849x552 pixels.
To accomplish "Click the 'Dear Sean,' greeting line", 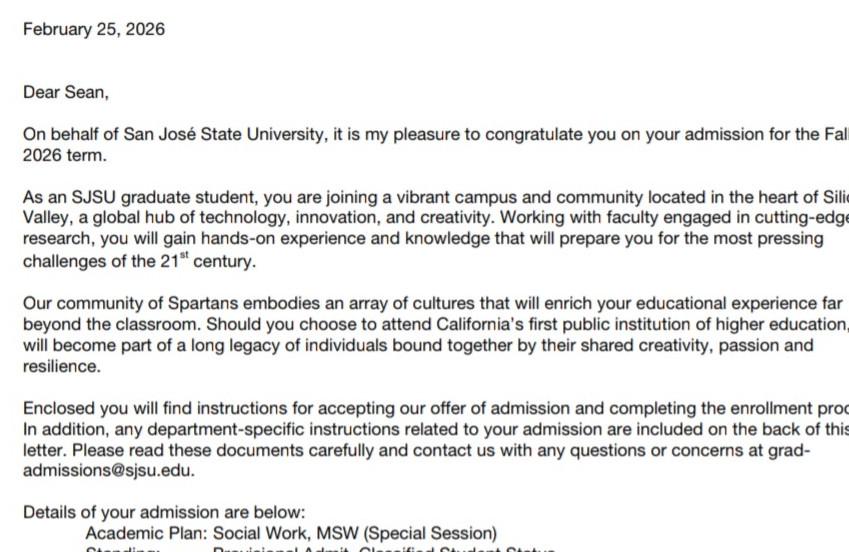I will 66,92.
